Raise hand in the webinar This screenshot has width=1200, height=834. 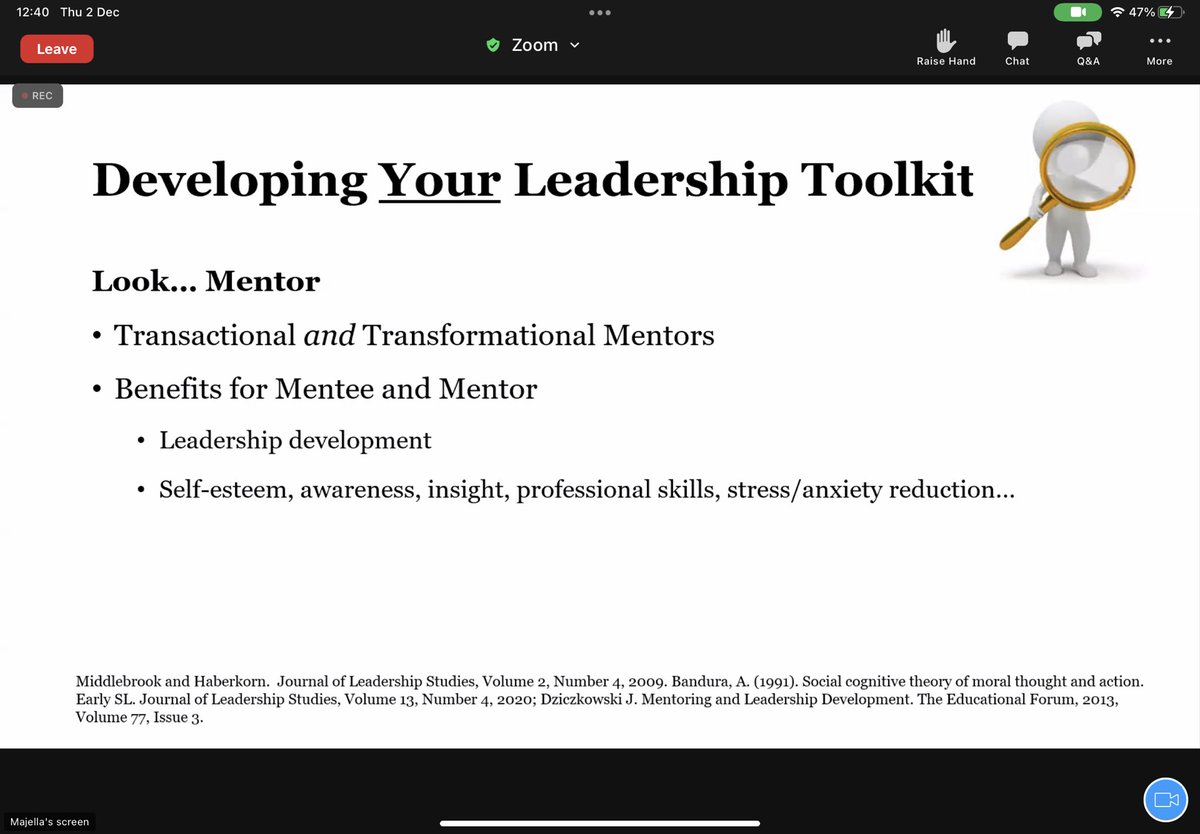click(x=945, y=48)
